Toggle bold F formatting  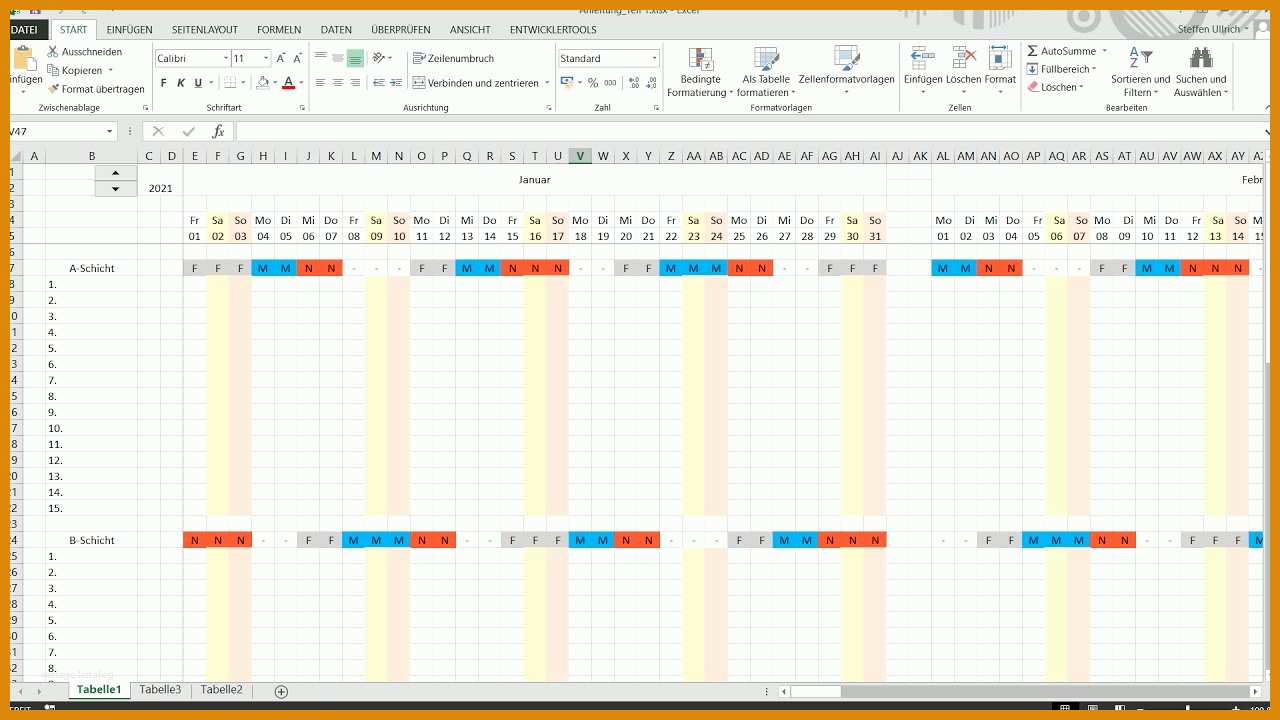164,83
